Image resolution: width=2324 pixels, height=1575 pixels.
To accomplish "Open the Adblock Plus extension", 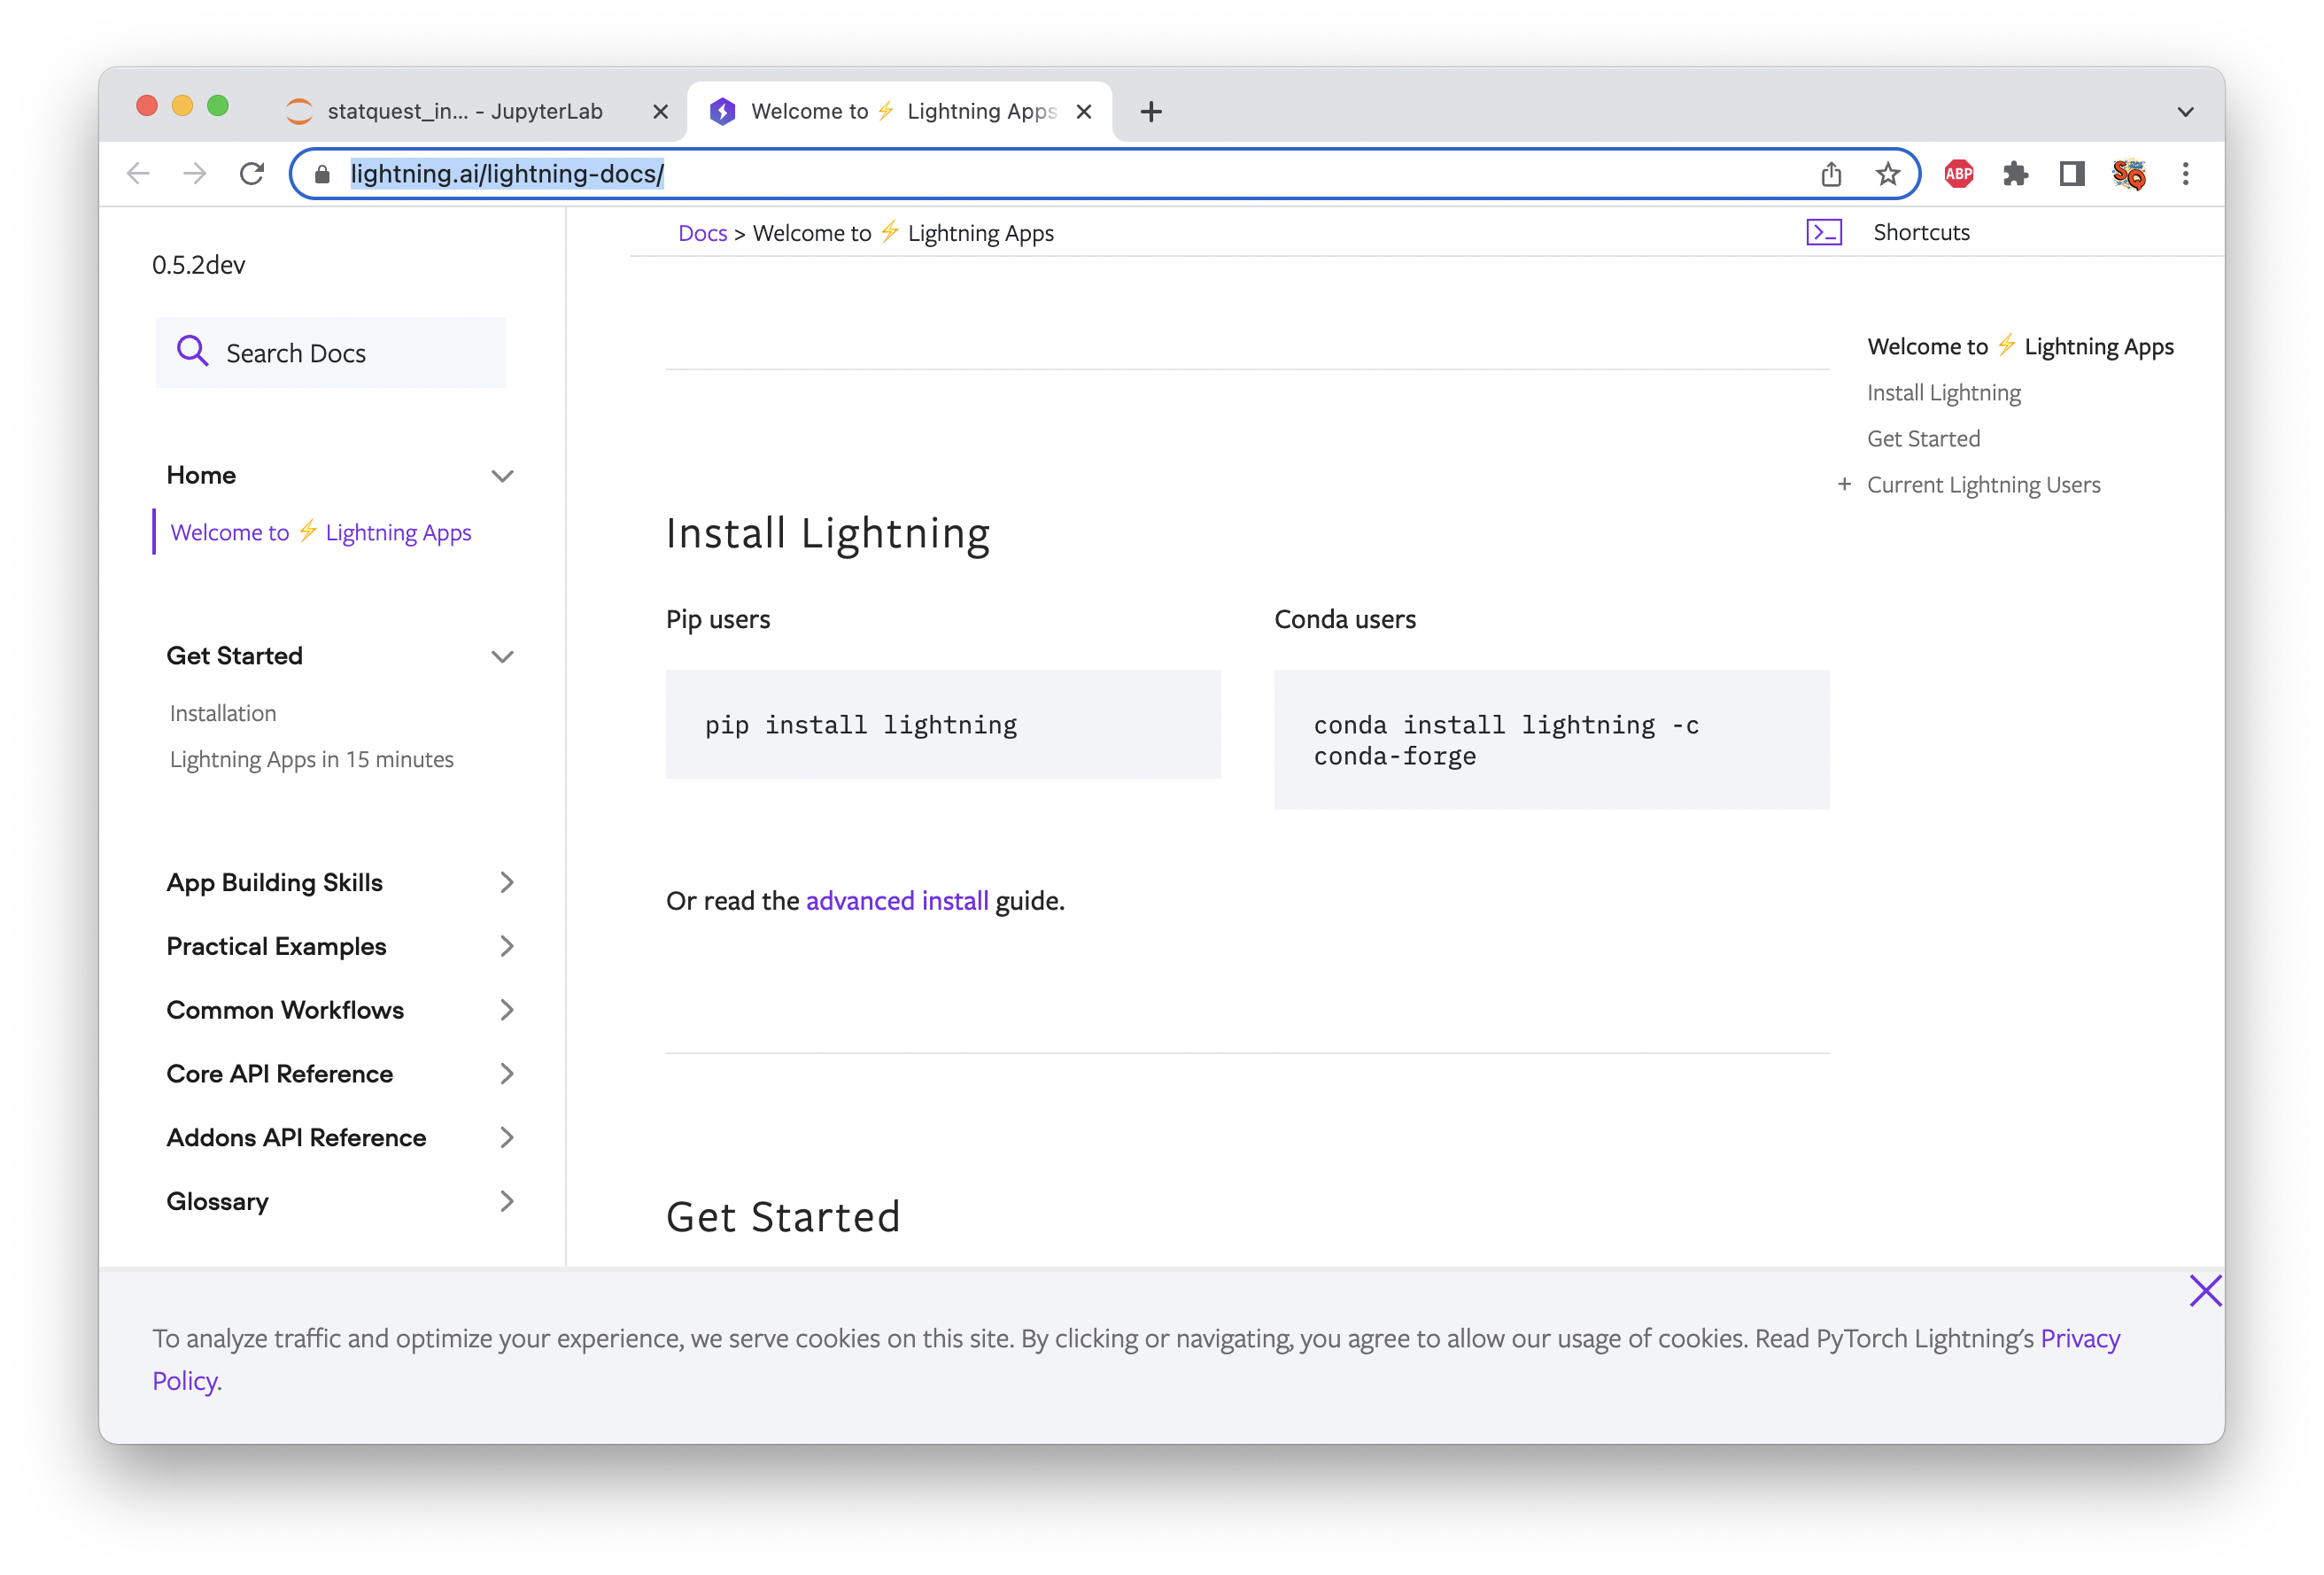I will coord(1958,174).
